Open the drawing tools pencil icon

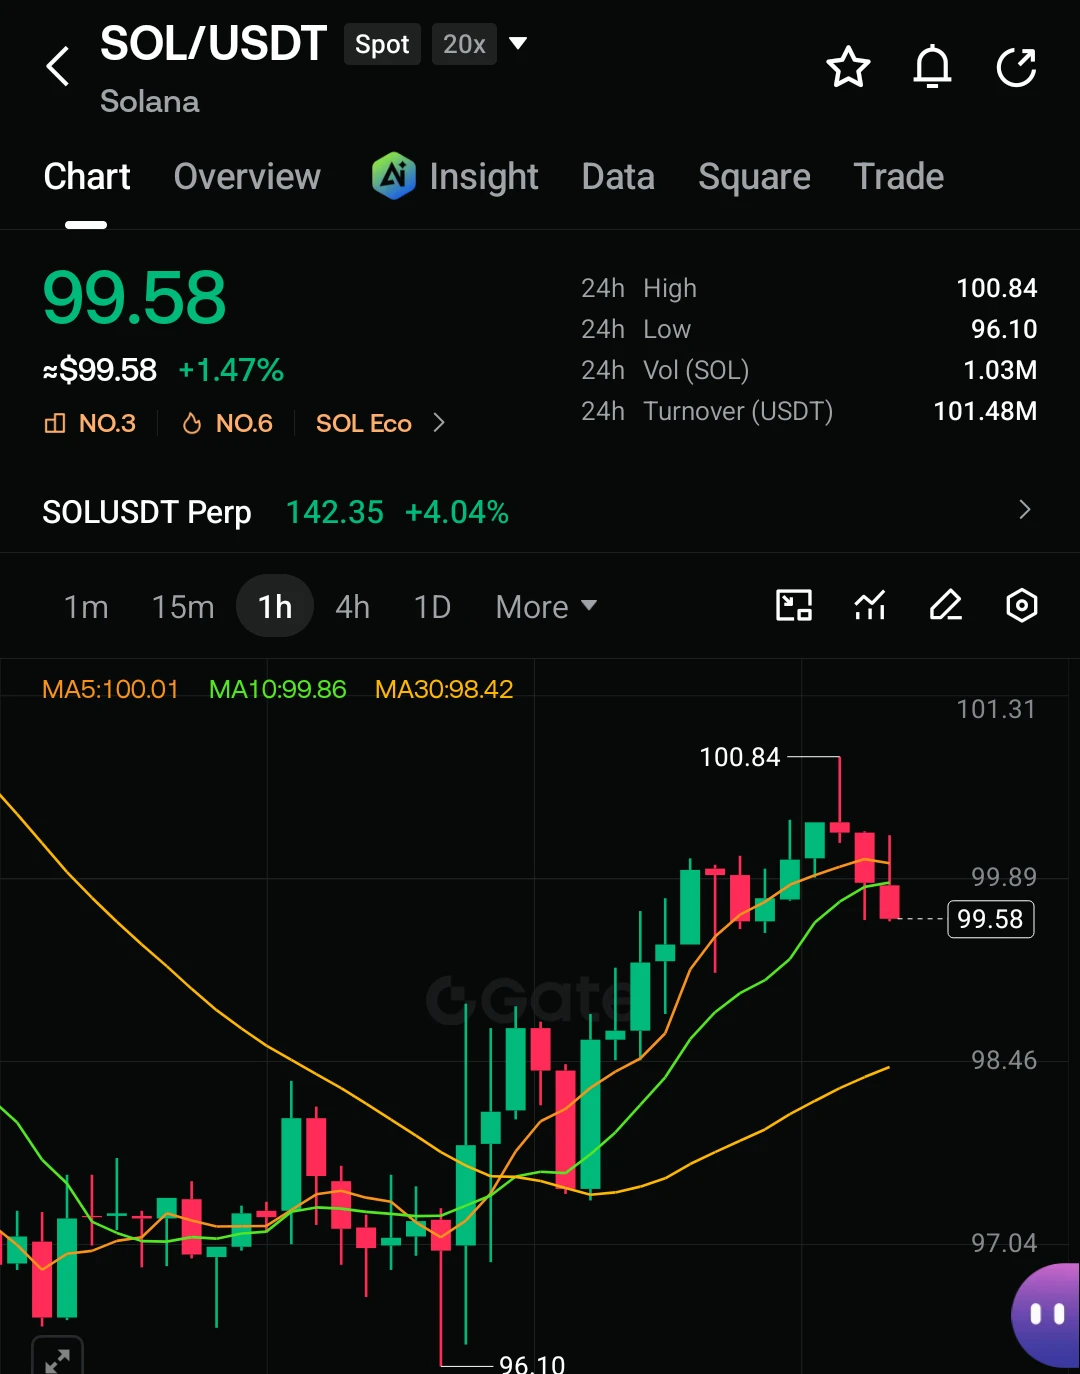945,605
